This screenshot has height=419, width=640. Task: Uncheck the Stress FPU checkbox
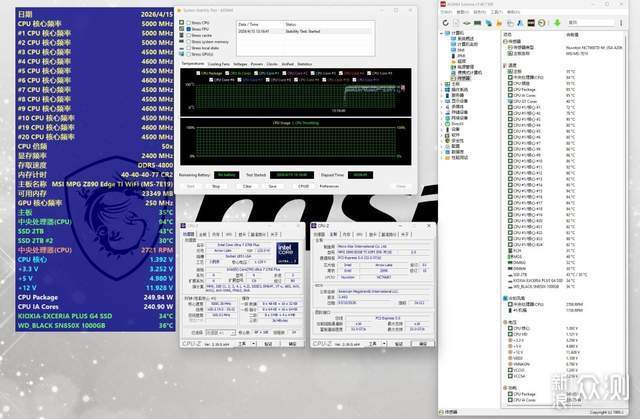point(189,29)
